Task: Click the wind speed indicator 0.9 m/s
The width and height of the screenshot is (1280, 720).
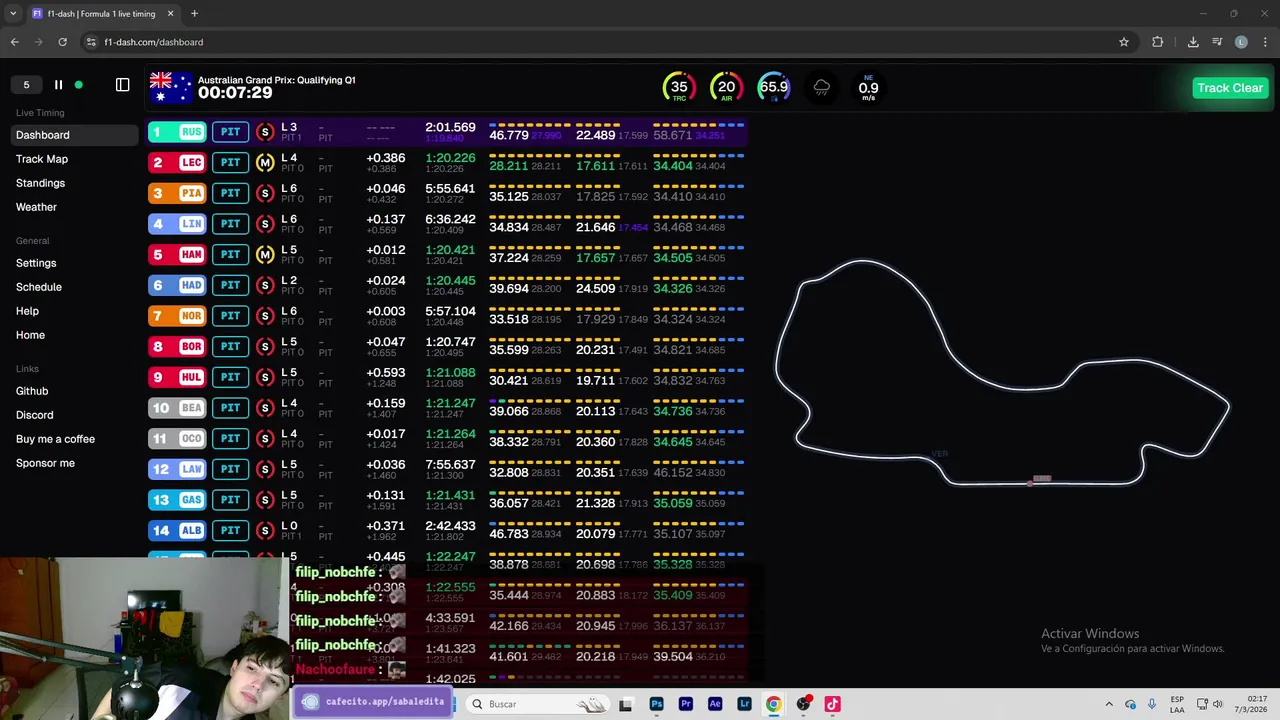Action: (x=868, y=88)
